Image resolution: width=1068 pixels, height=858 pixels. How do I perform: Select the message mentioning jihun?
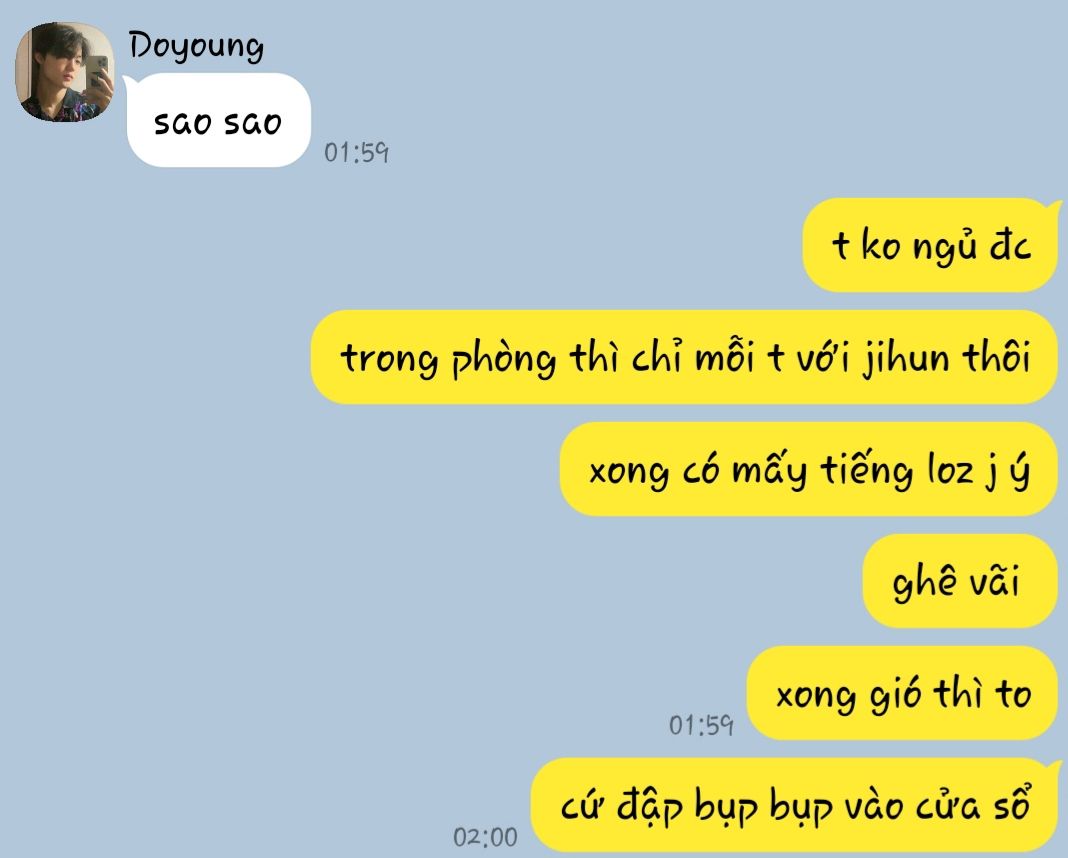(x=685, y=358)
